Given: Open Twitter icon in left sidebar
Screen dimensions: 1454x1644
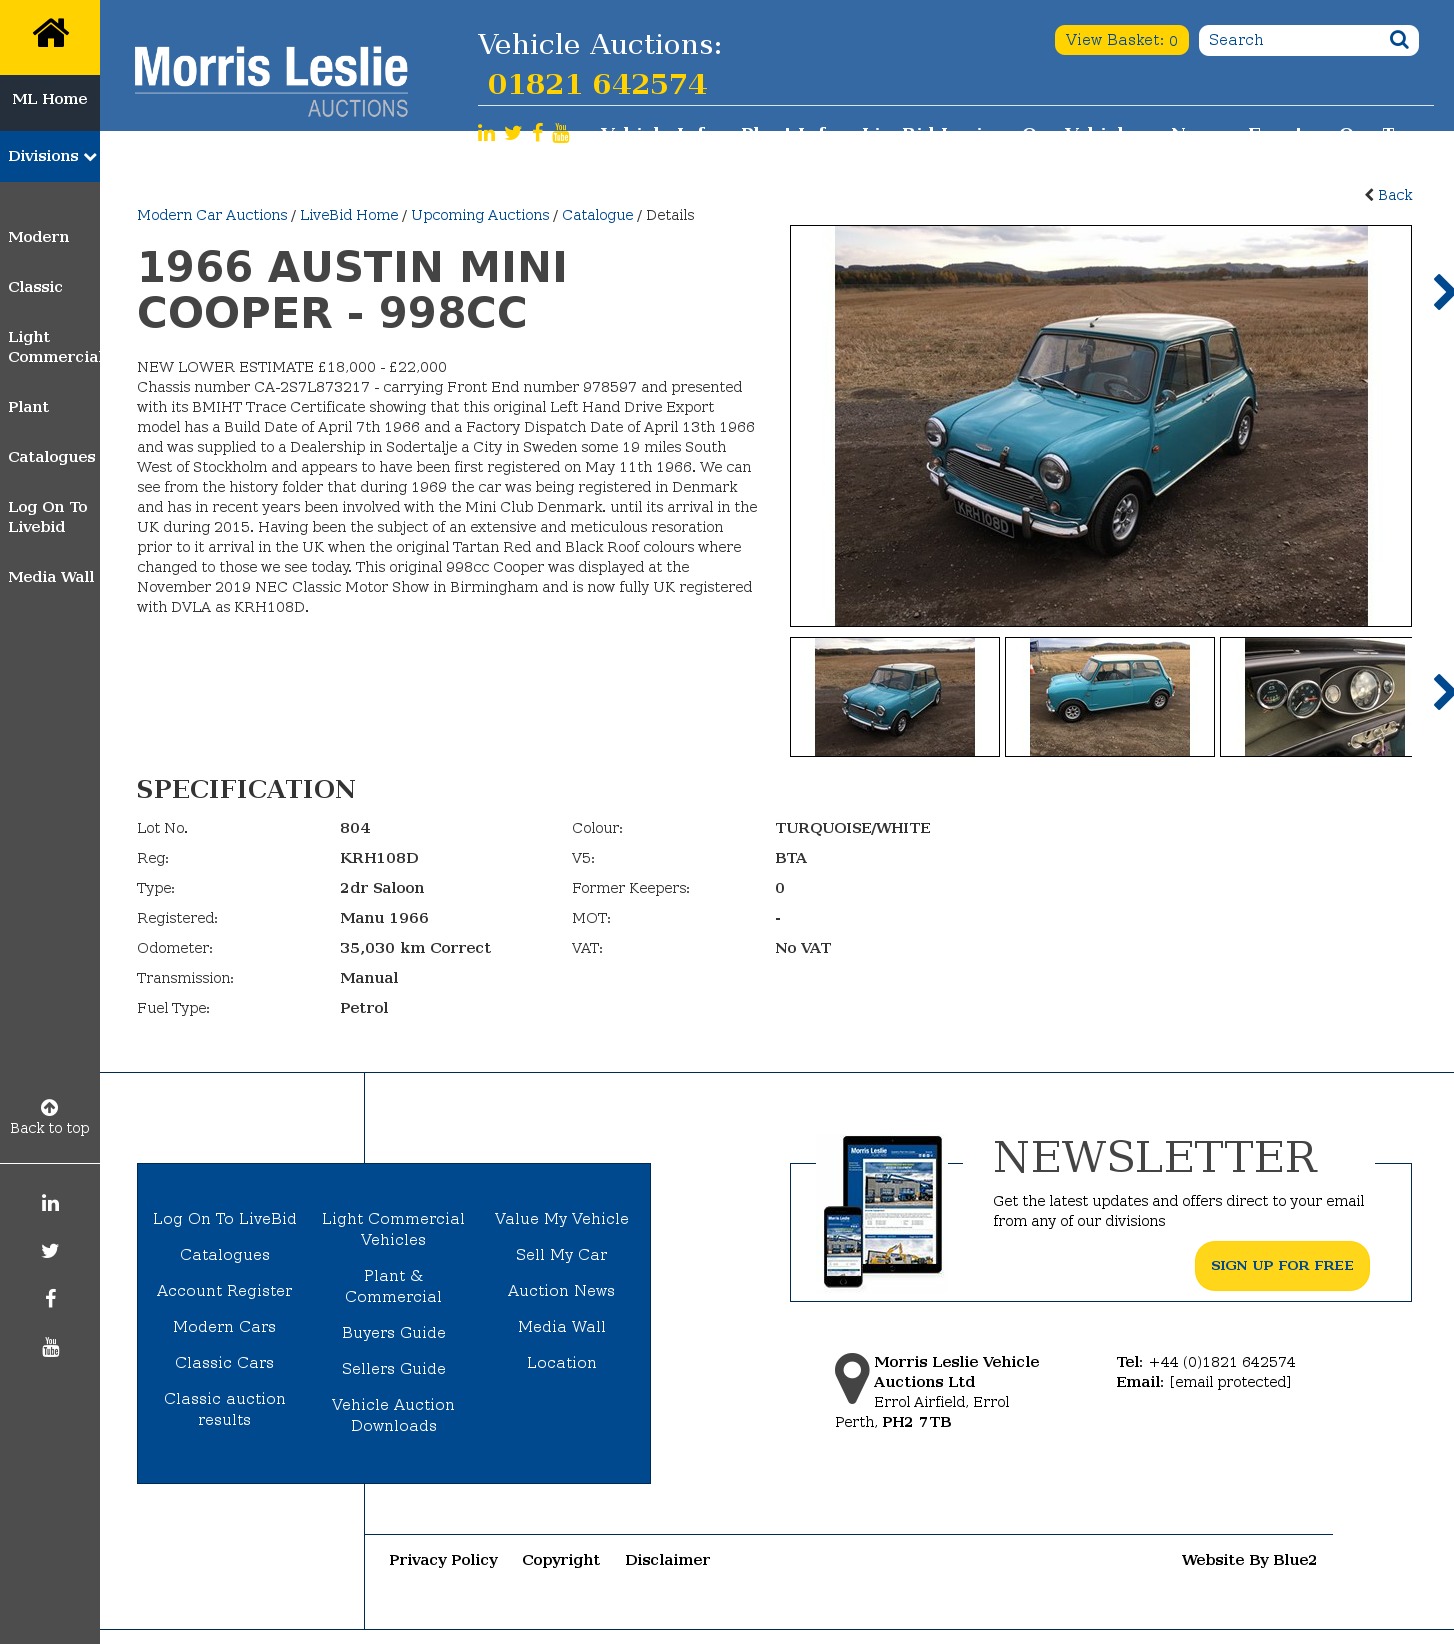Looking at the screenshot, I should (x=50, y=1251).
